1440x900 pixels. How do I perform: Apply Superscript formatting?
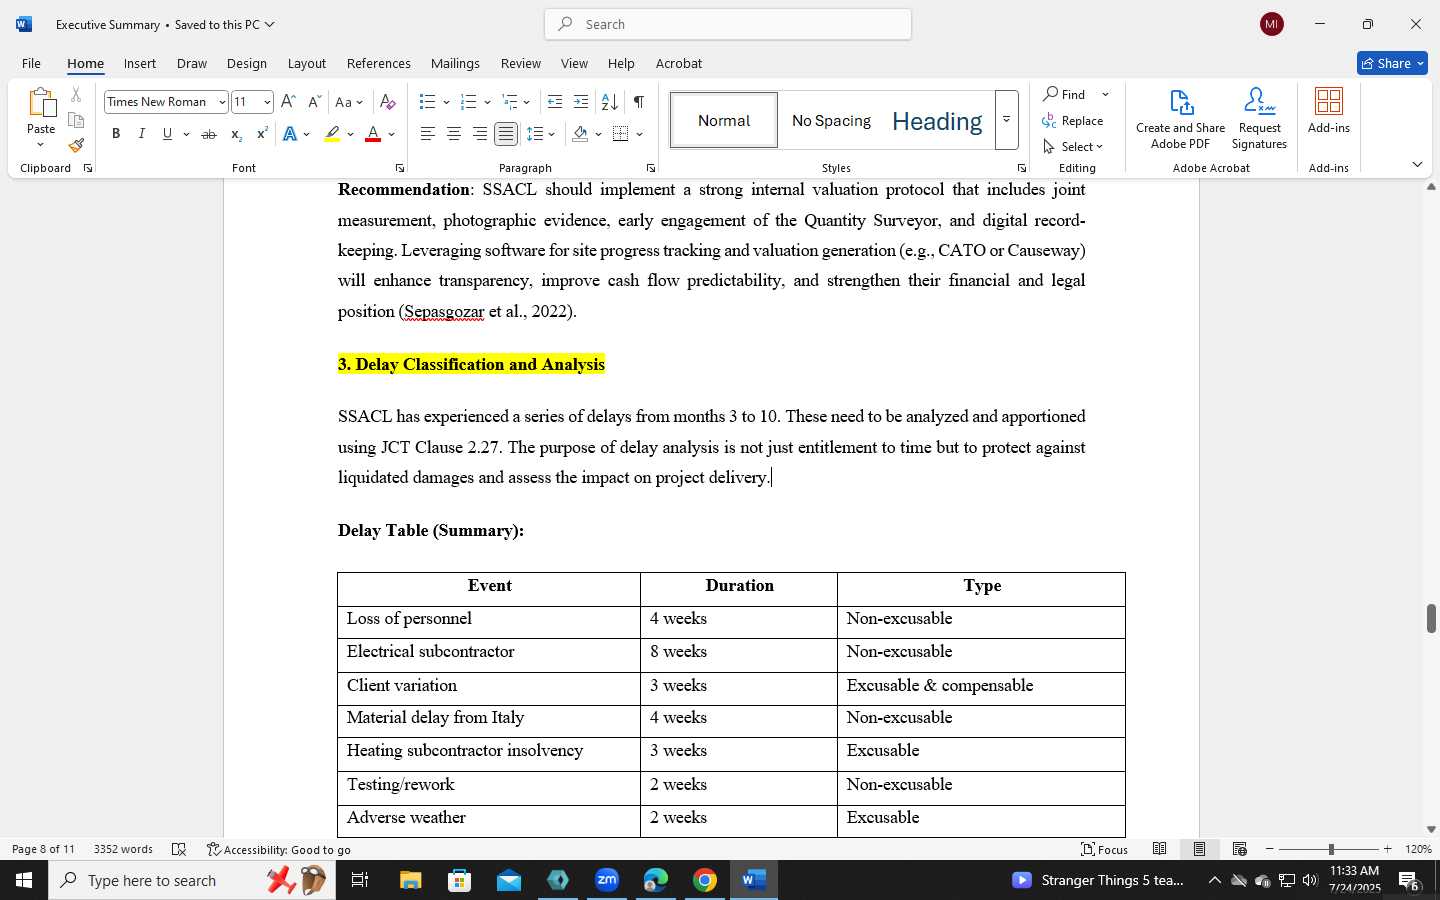coord(262,134)
